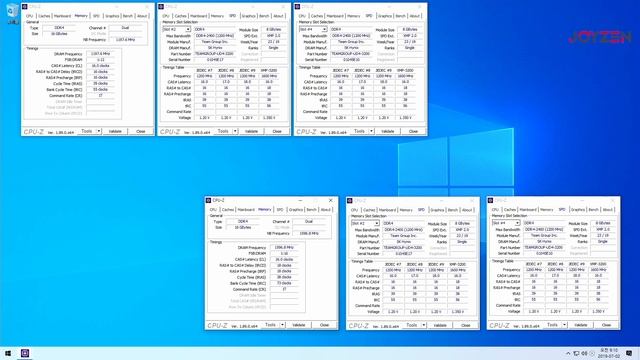Switch to the CPU tab in the top-left Memory window
Screen dimensions: 640x360
pos(29,16)
